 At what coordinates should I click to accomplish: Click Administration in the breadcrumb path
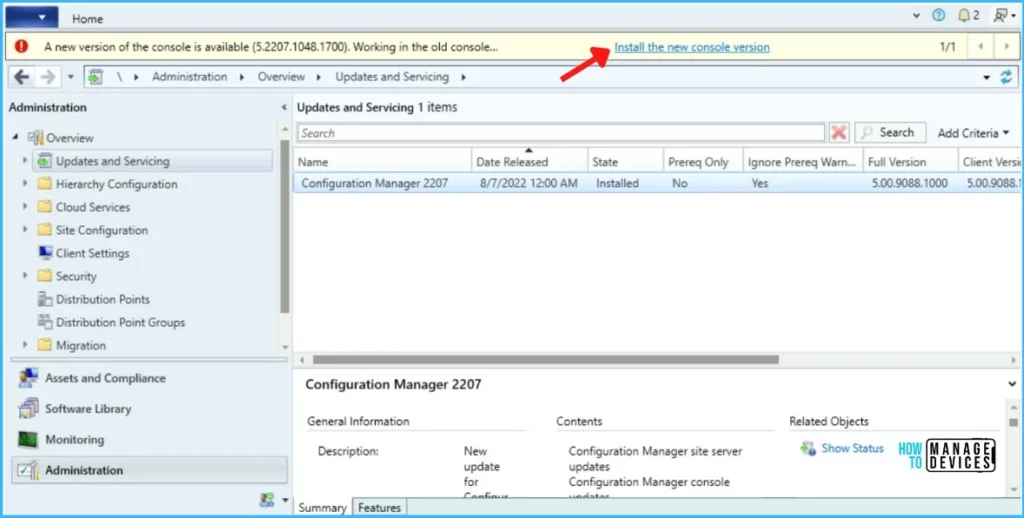point(189,77)
